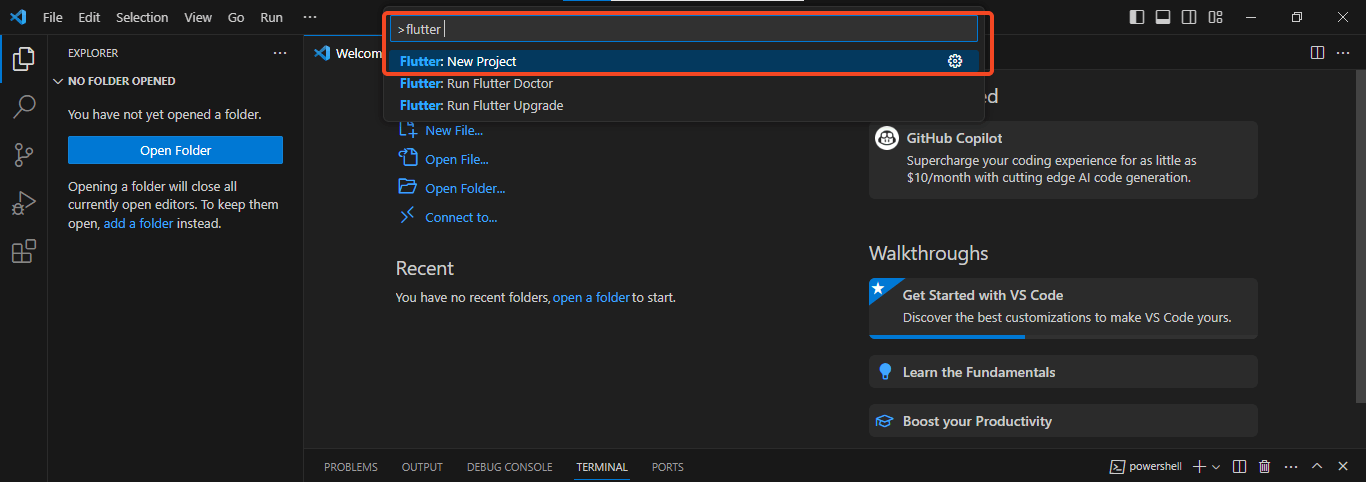Open the Search view in activity bar
Screen dimensions: 1366x482
[x=23, y=107]
